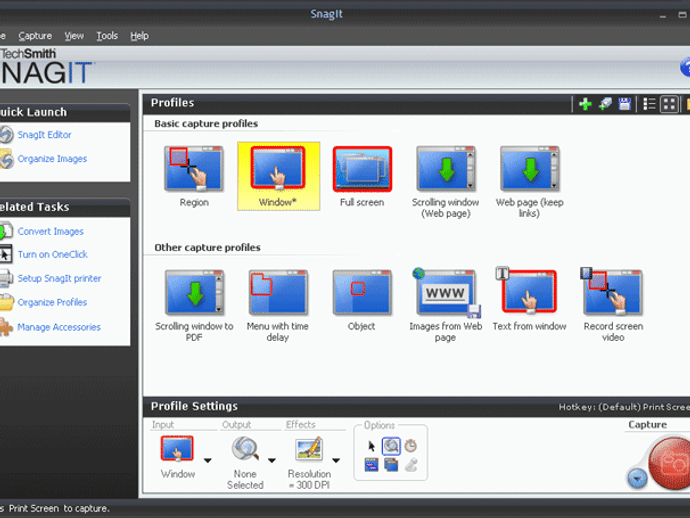The width and height of the screenshot is (690, 518).
Task: Pick the Object capture profile
Action: pos(362,300)
